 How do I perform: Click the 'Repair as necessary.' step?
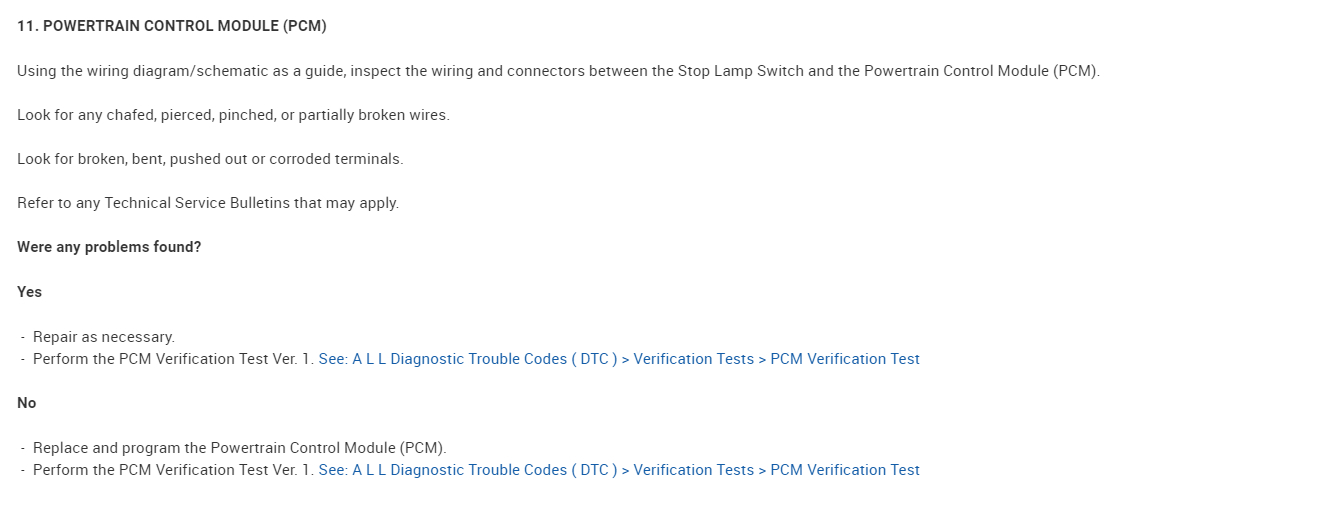point(103,337)
